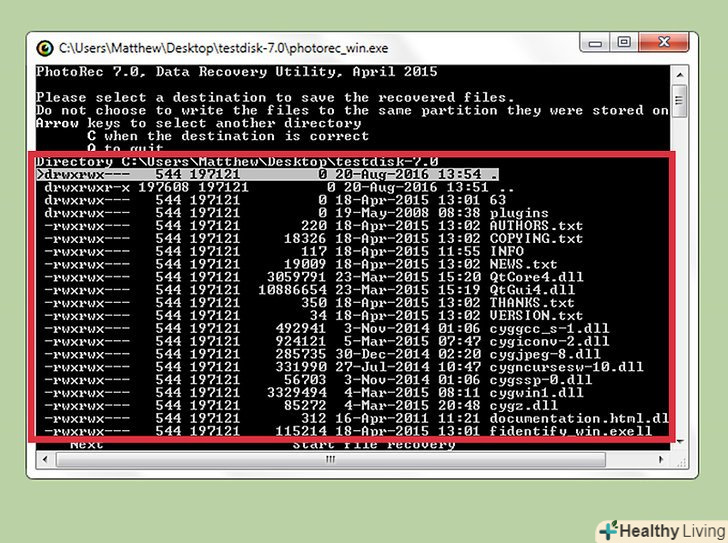Click the 'PhotoRec 7.0, Data Recovery Utility' header

coord(237,72)
